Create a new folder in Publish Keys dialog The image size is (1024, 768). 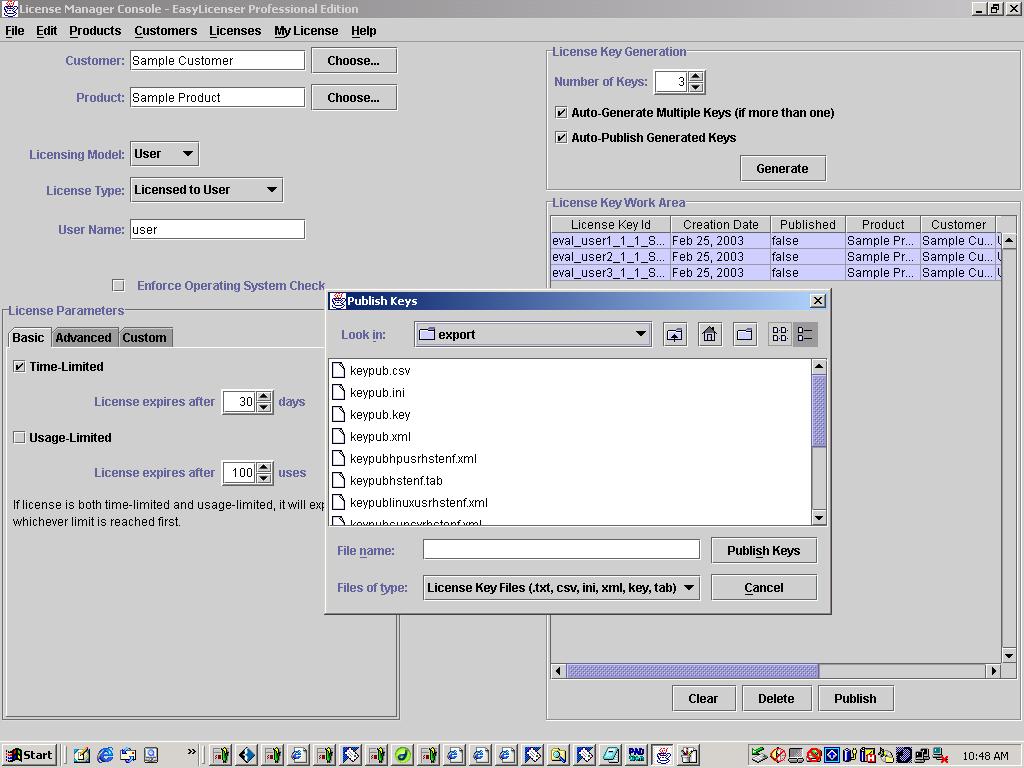pyautogui.click(x=745, y=335)
